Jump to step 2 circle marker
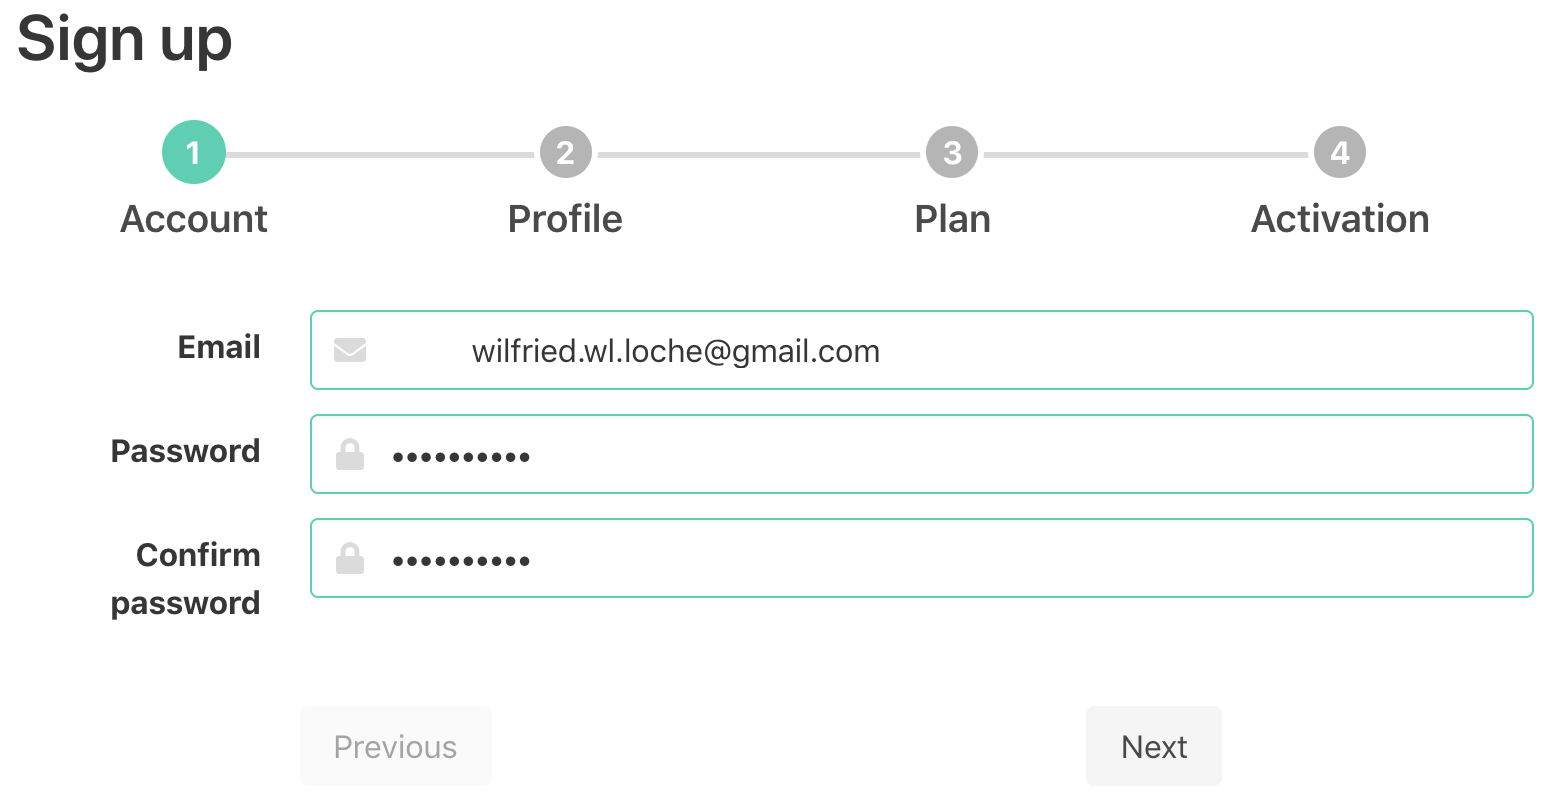The width and height of the screenshot is (1552, 802). 566,153
